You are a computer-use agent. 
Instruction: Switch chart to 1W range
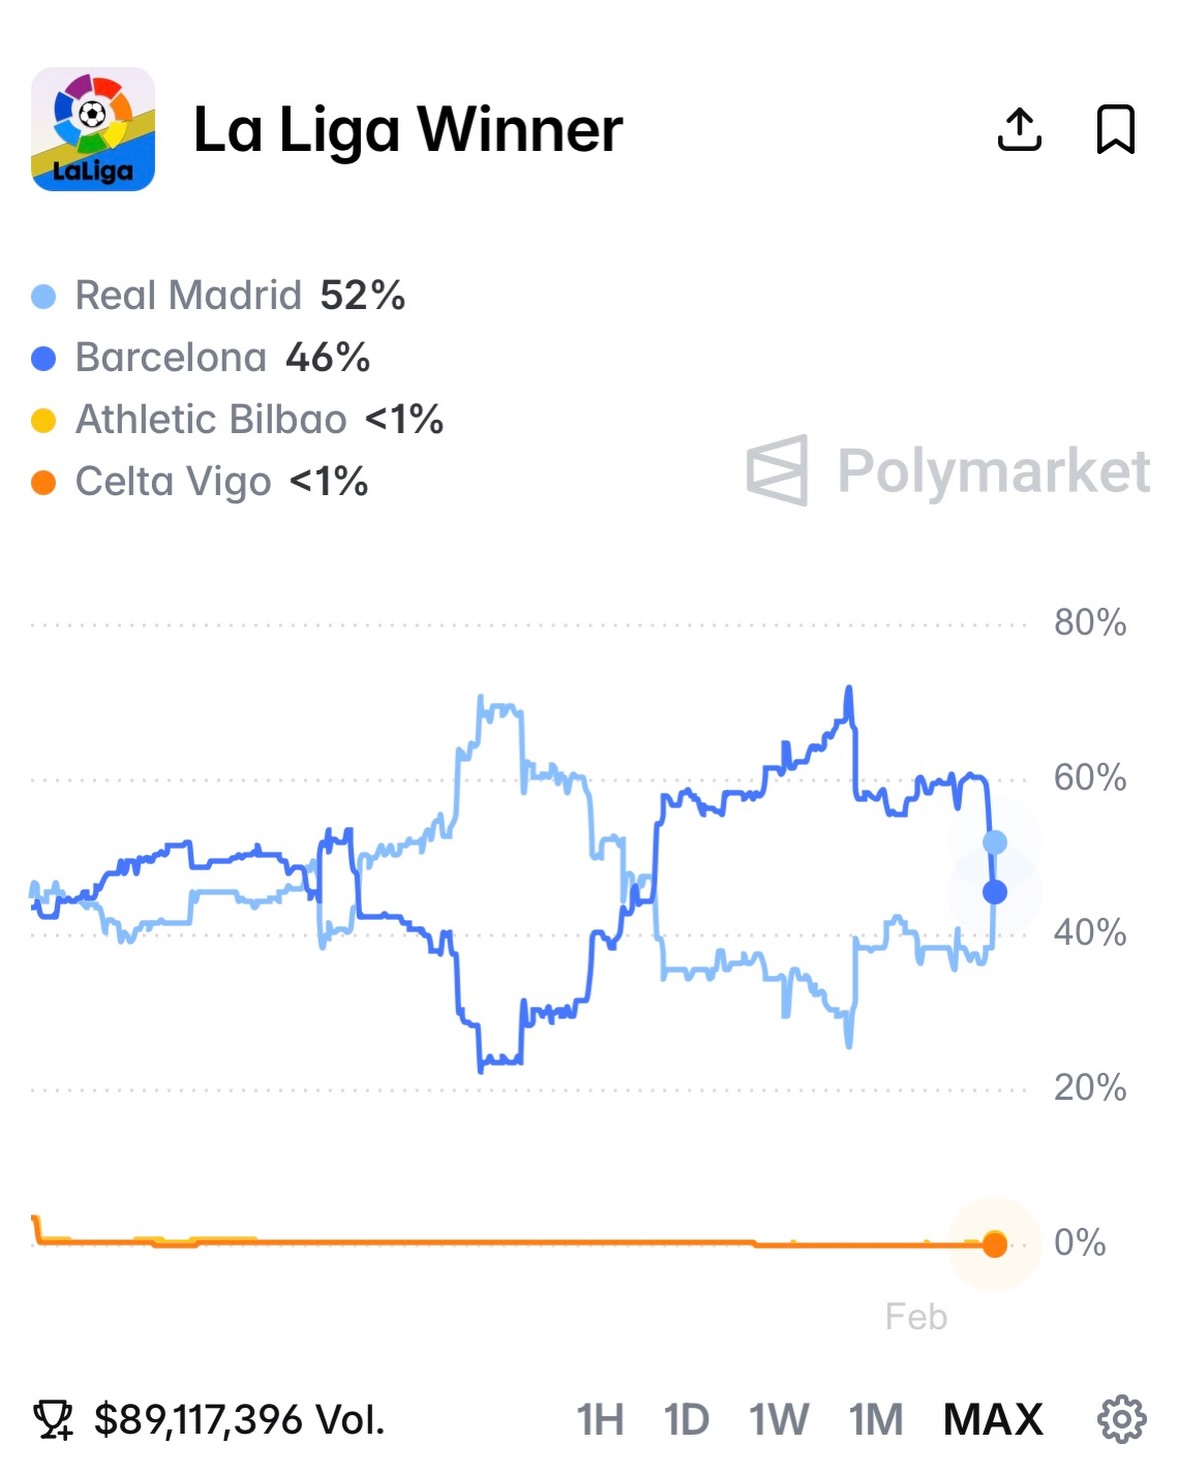[779, 1419]
